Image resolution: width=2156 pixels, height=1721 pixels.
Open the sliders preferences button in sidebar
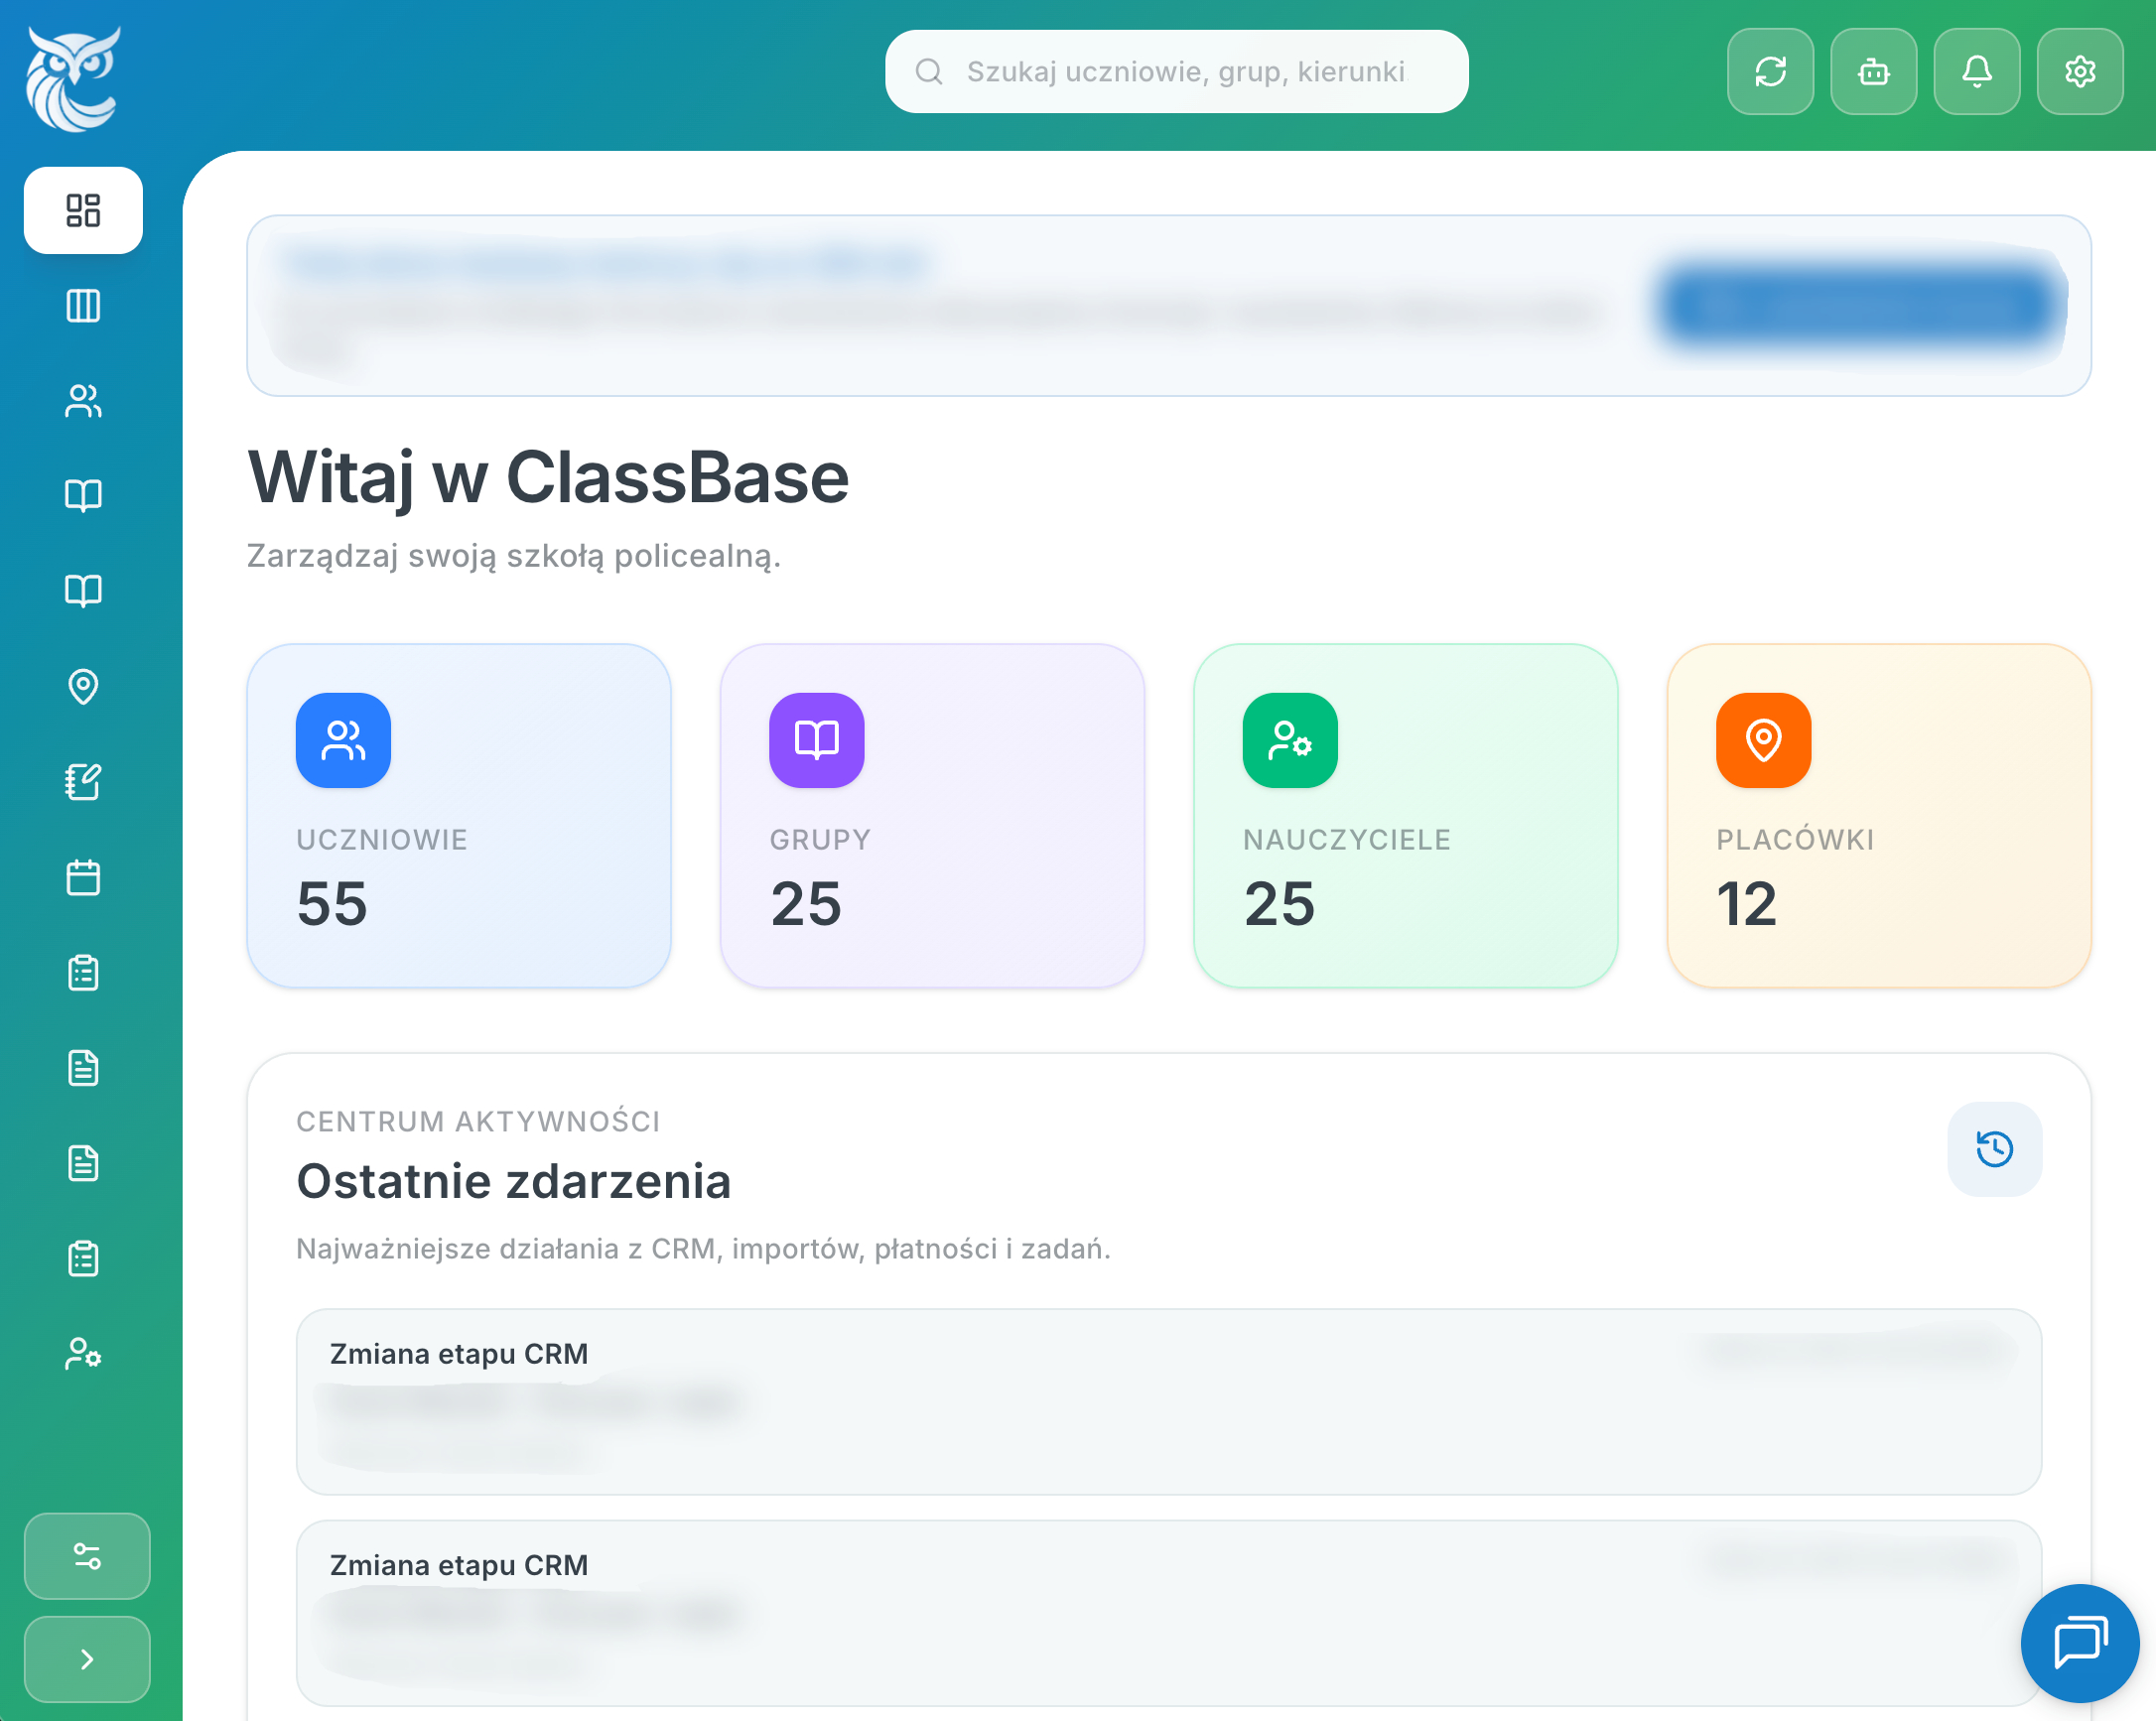87,1556
